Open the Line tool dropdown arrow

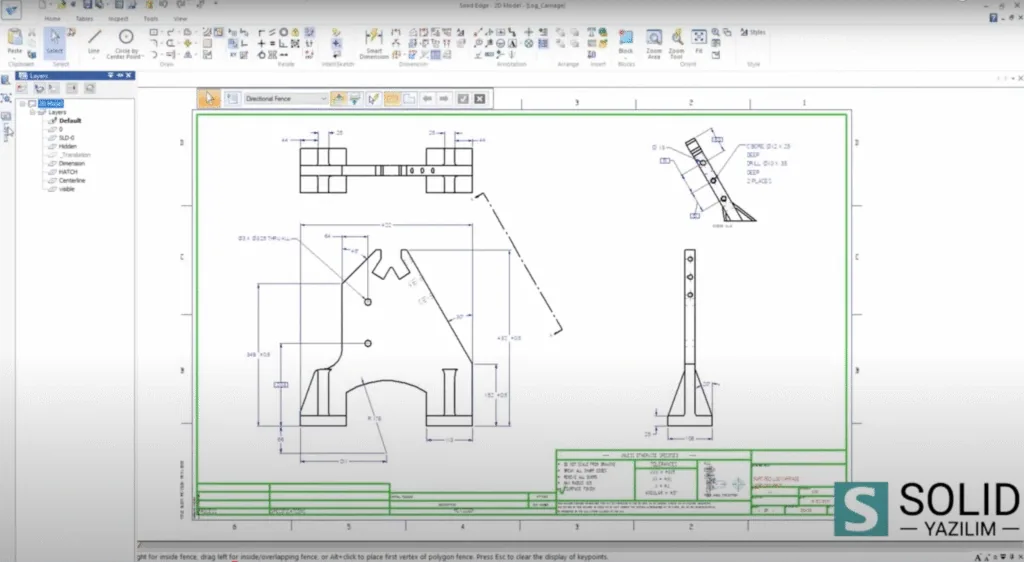pos(94,58)
